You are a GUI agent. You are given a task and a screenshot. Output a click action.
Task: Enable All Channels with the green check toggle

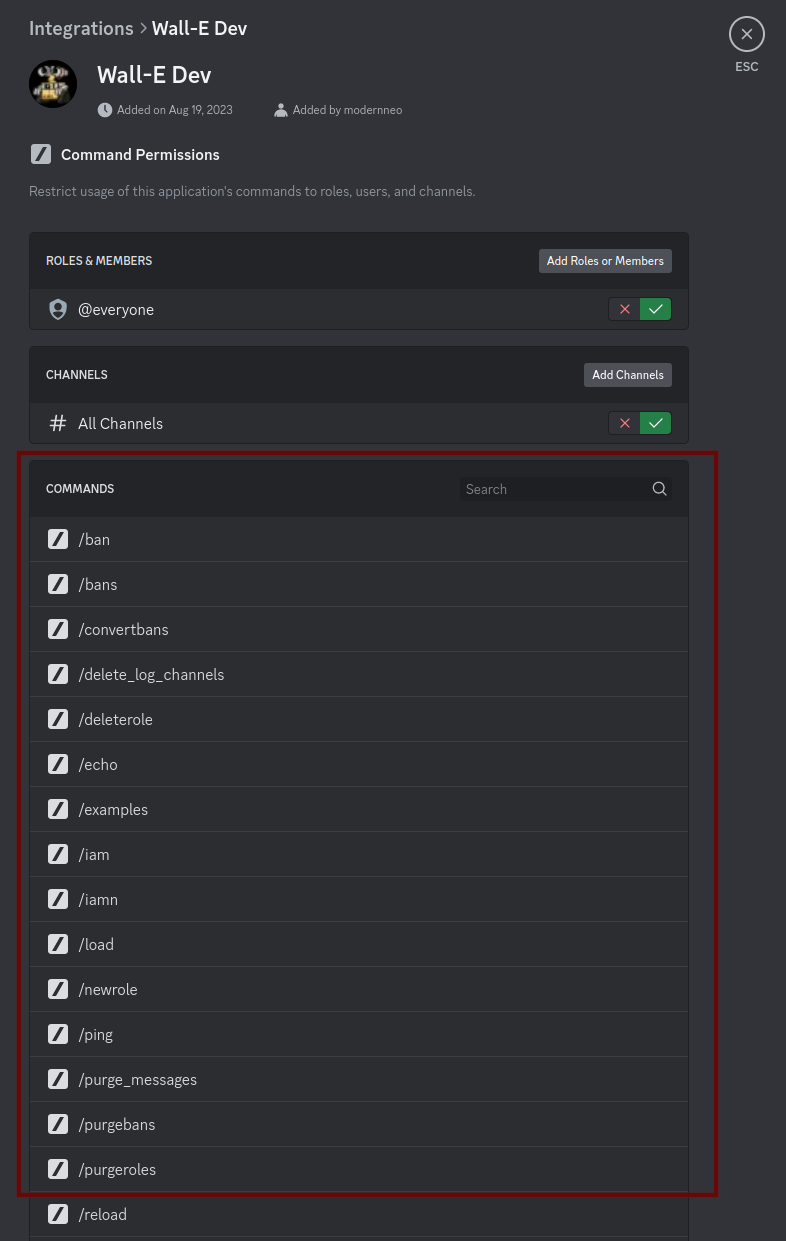tap(655, 423)
